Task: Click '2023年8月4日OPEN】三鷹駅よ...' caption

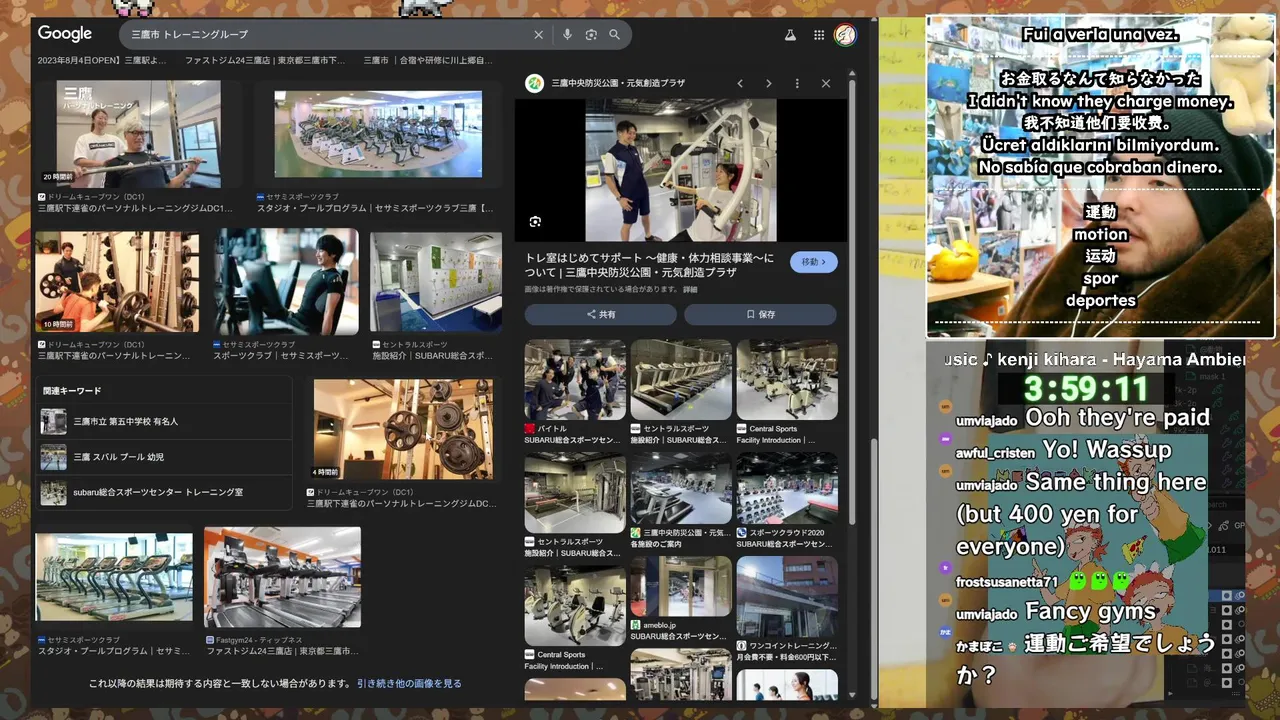Action: [x=102, y=61]
